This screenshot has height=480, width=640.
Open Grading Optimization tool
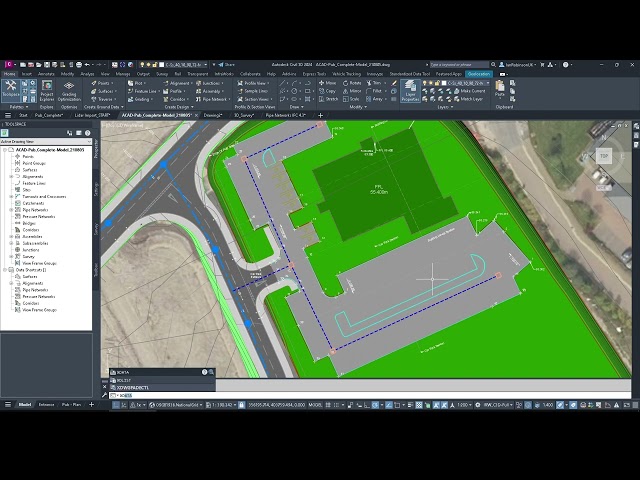(x=69, y=90)
